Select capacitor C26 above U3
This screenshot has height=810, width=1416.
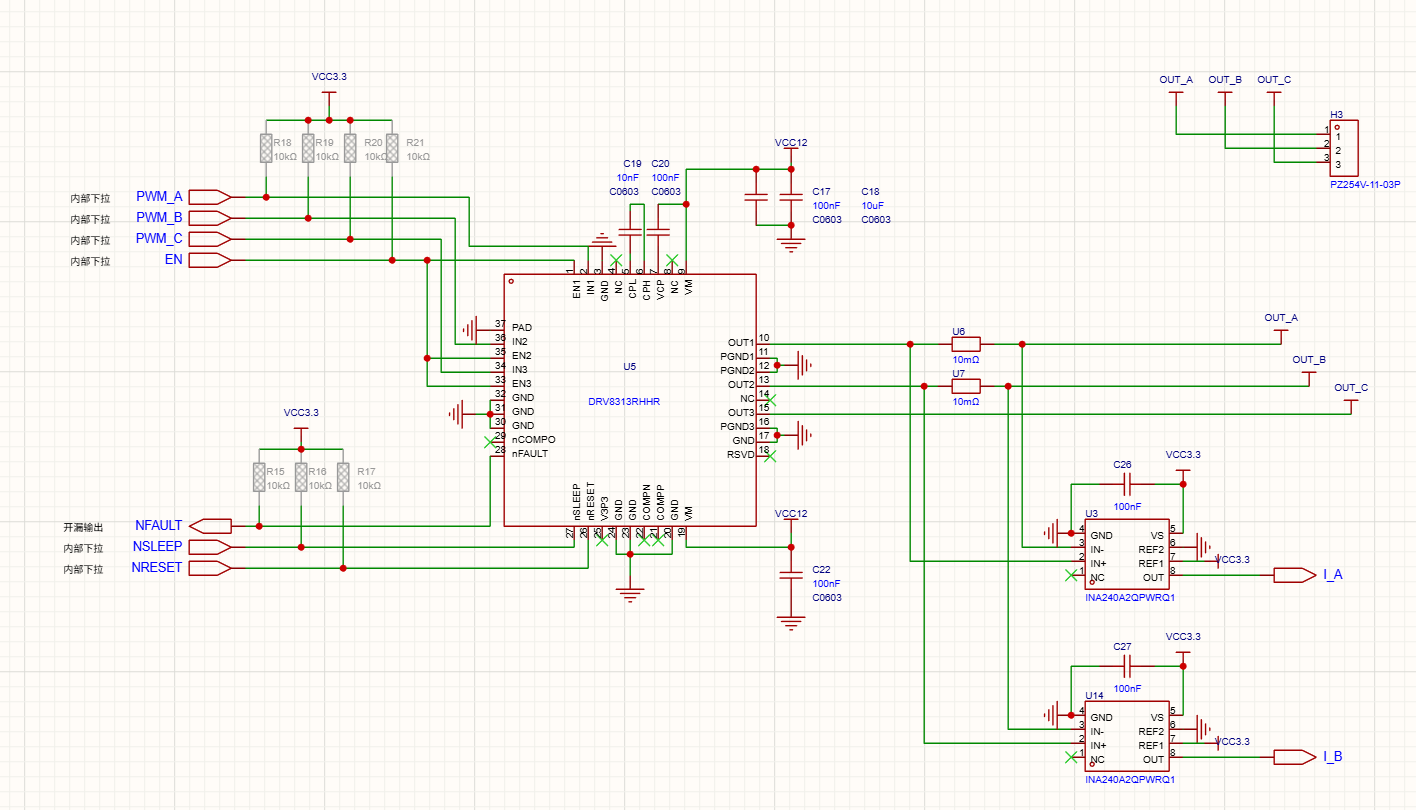pyautogui.click(x=1127, y=484)
